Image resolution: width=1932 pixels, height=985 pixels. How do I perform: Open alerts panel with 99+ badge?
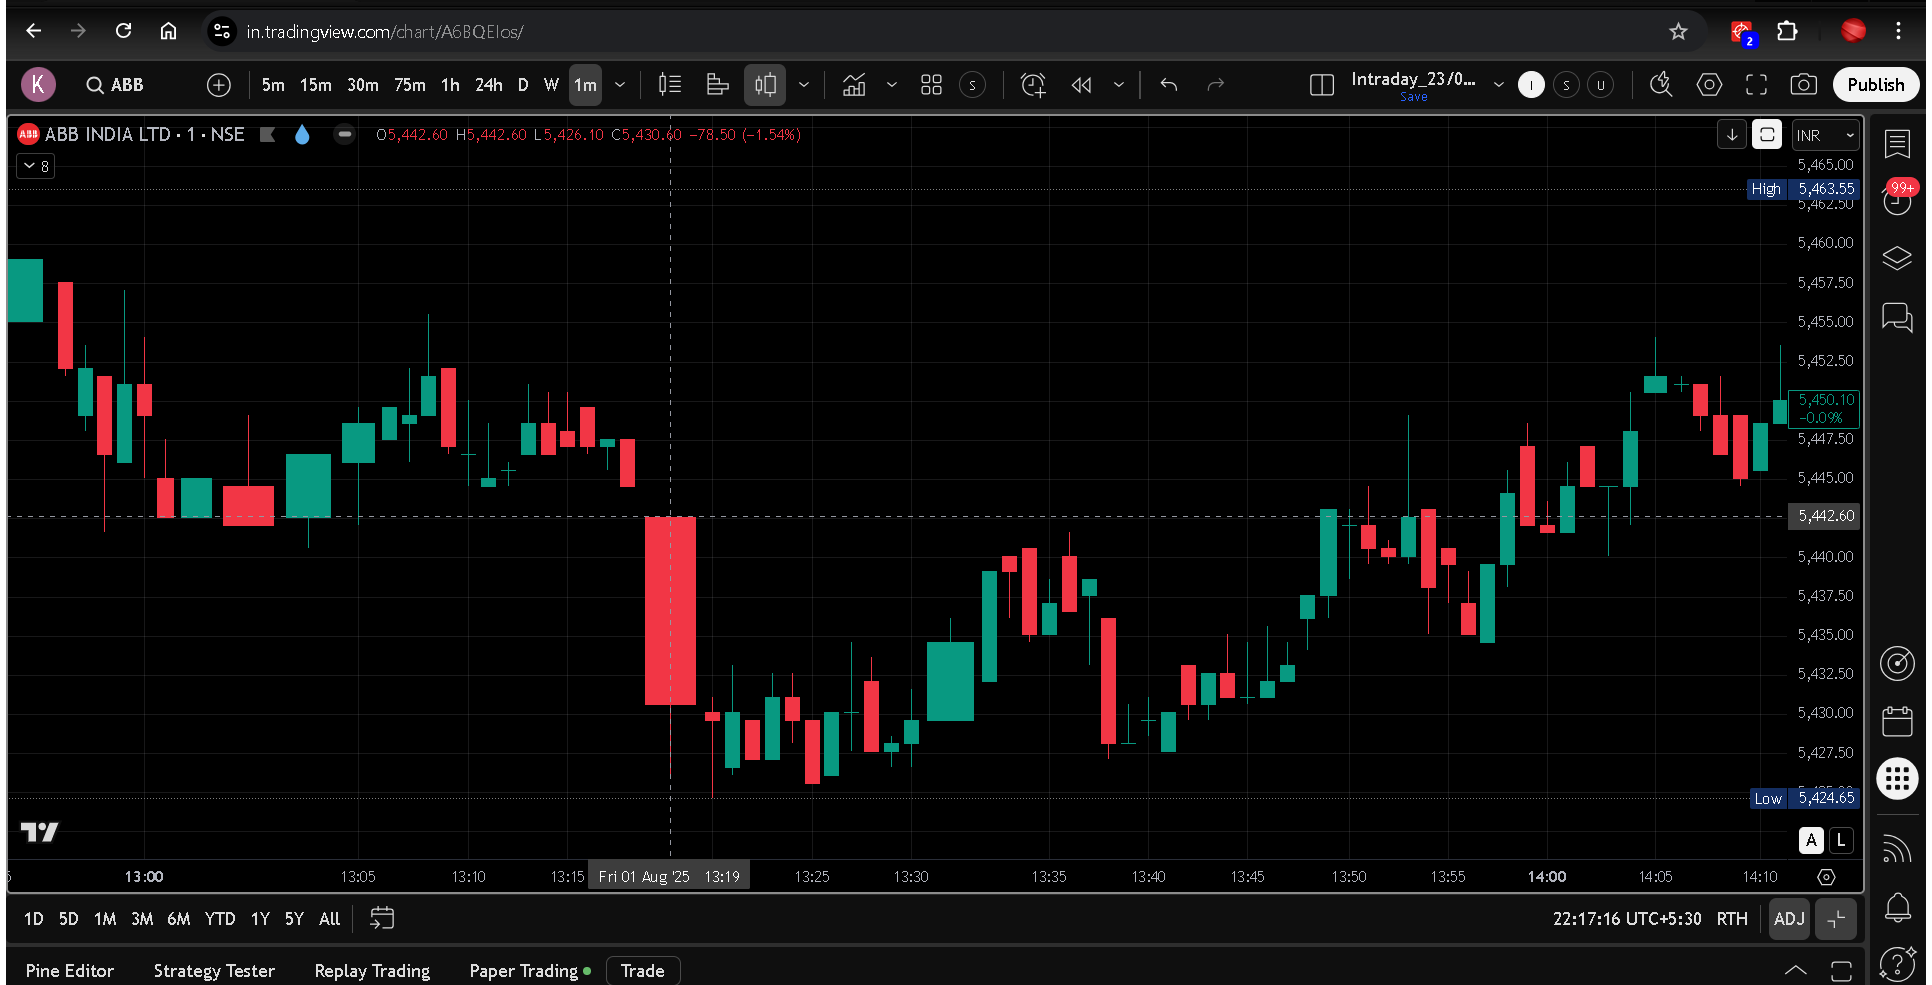pyautogui.click(x=1896, y=198)
